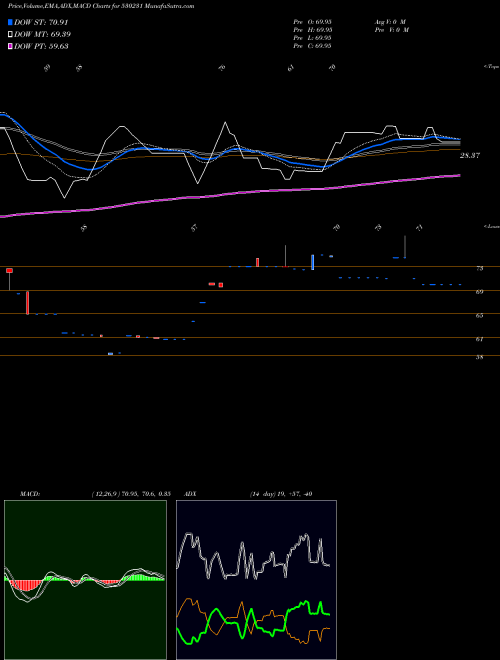Viewport: 500px width, 660px height.
Task: Open the dark blue ADX indicator chart panel
Action: tap(256, 580)
